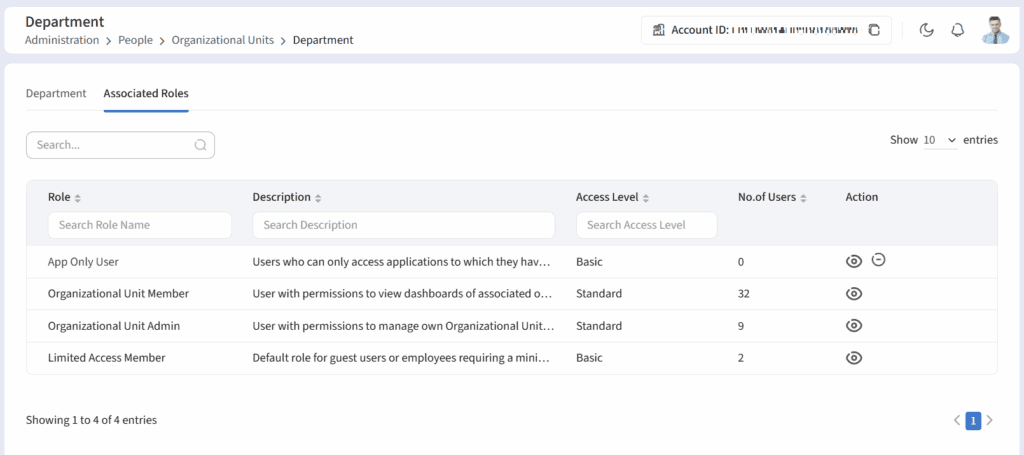
Task: Open the user profile avatar menu
Action: (x=994, y=30)
